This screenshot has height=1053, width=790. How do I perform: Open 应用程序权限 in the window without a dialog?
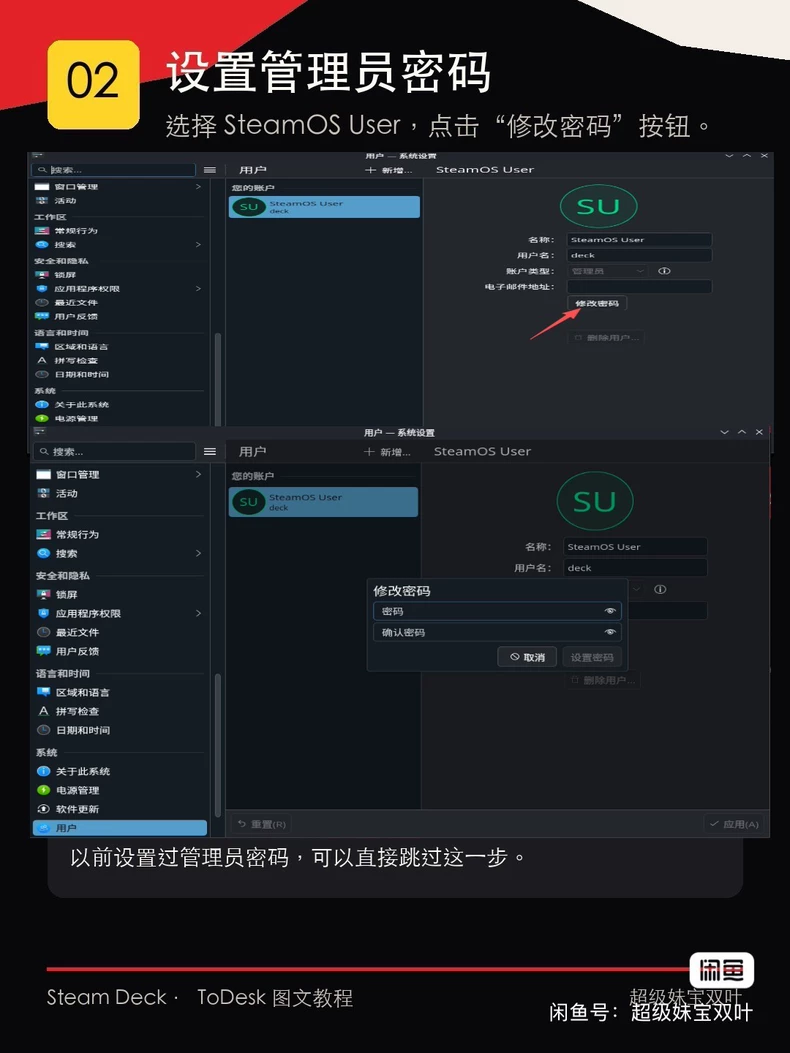(119, 289)
